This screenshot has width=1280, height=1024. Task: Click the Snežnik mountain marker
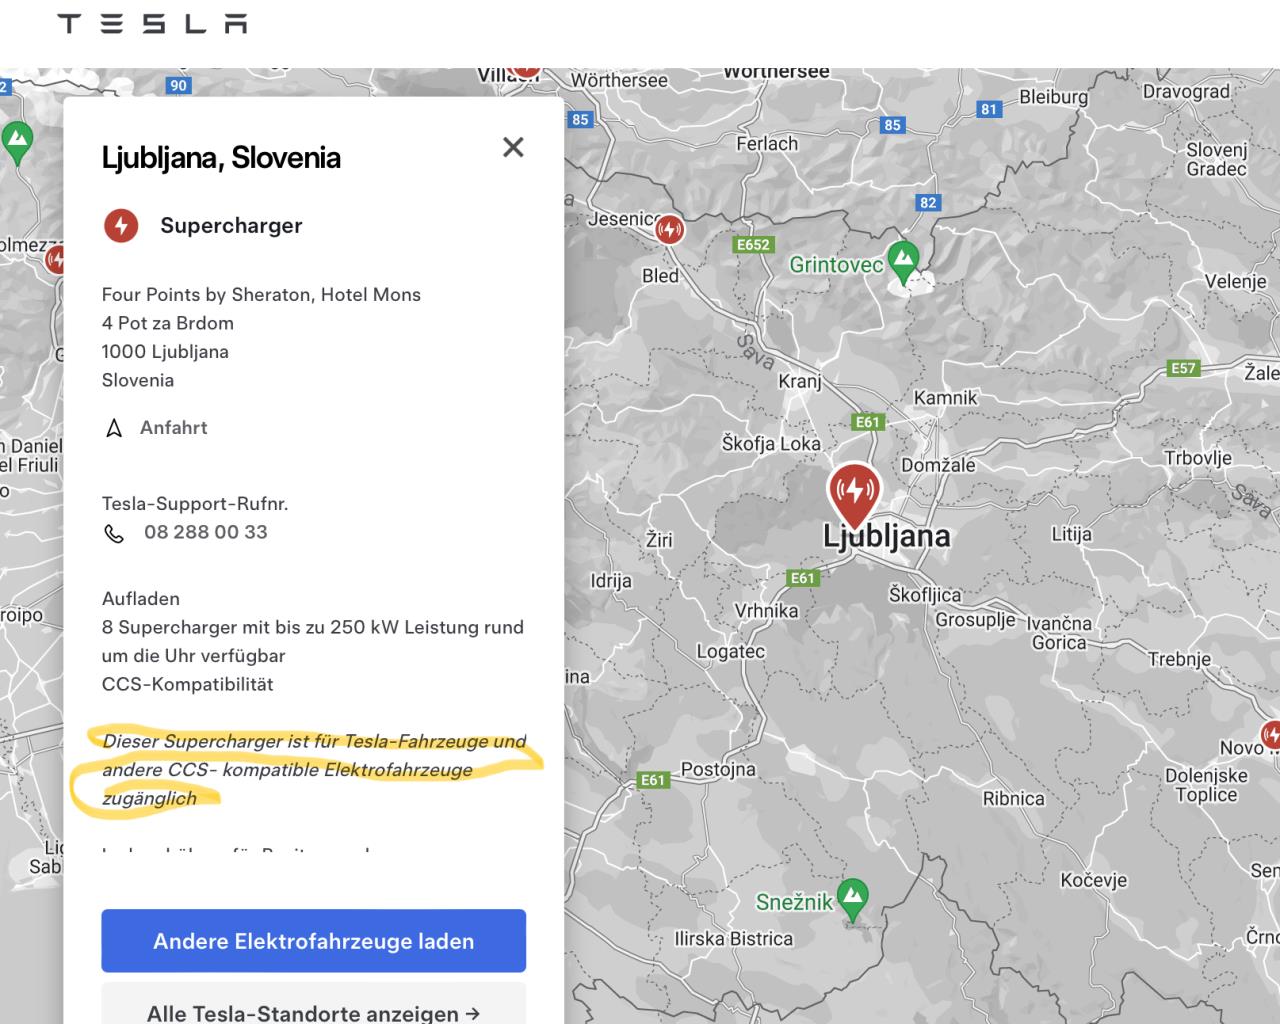(852, 899)
